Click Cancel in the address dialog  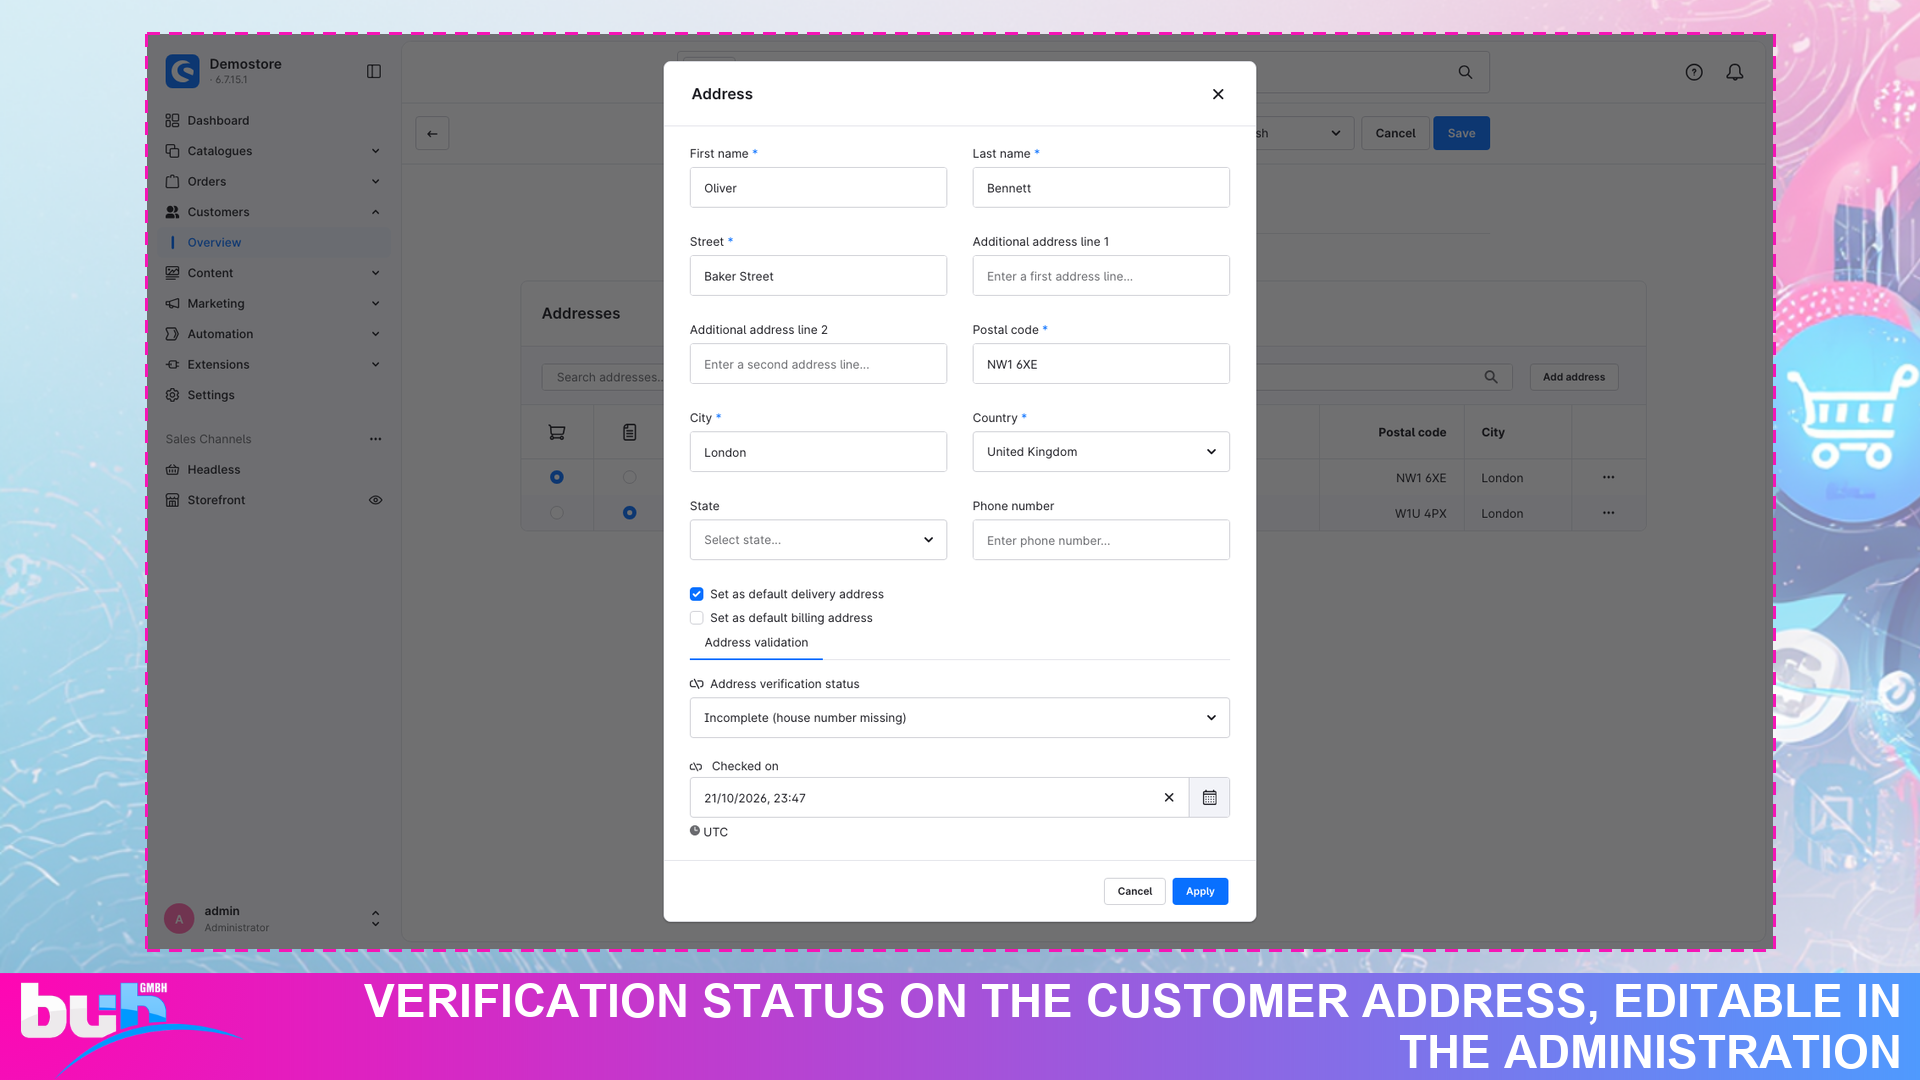coord(1135,891)
